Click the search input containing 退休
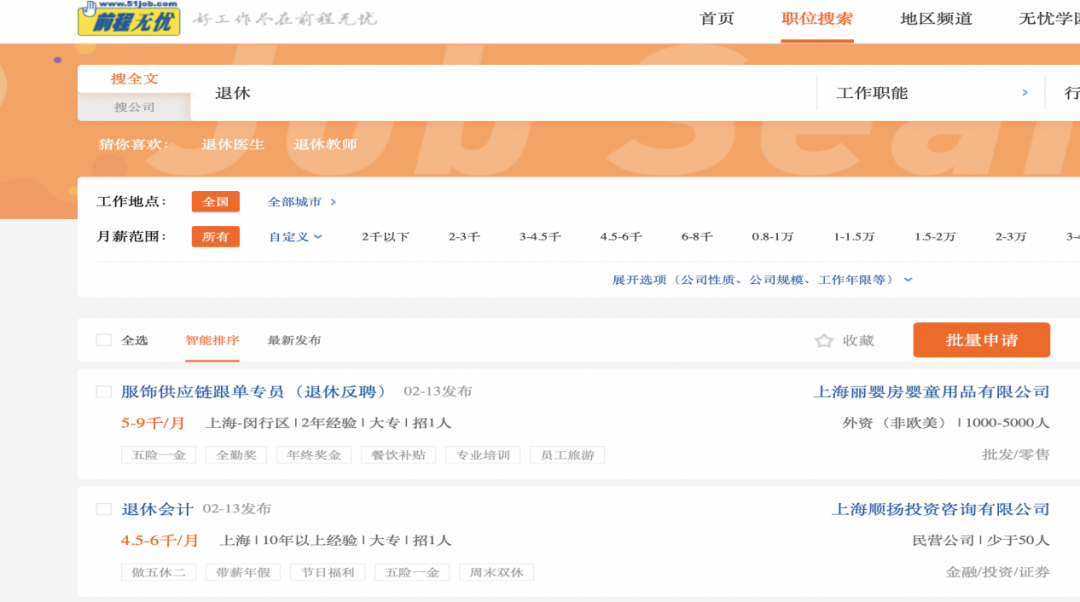1080x602 pixels. (x=400, y=92)
